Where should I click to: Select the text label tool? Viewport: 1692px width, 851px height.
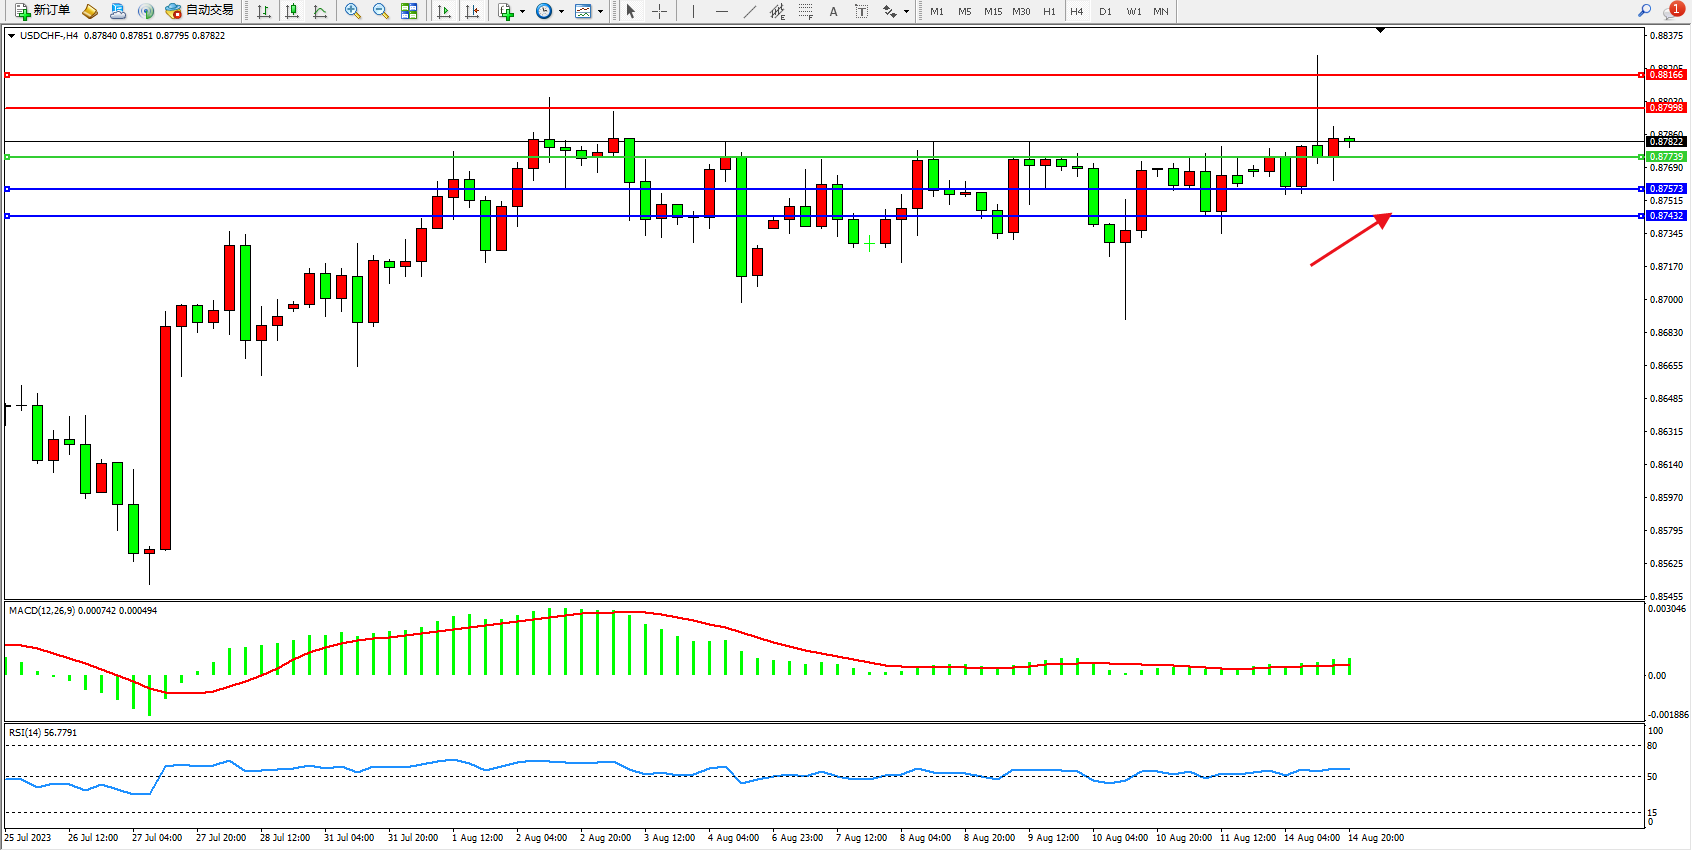click(862, 12)
